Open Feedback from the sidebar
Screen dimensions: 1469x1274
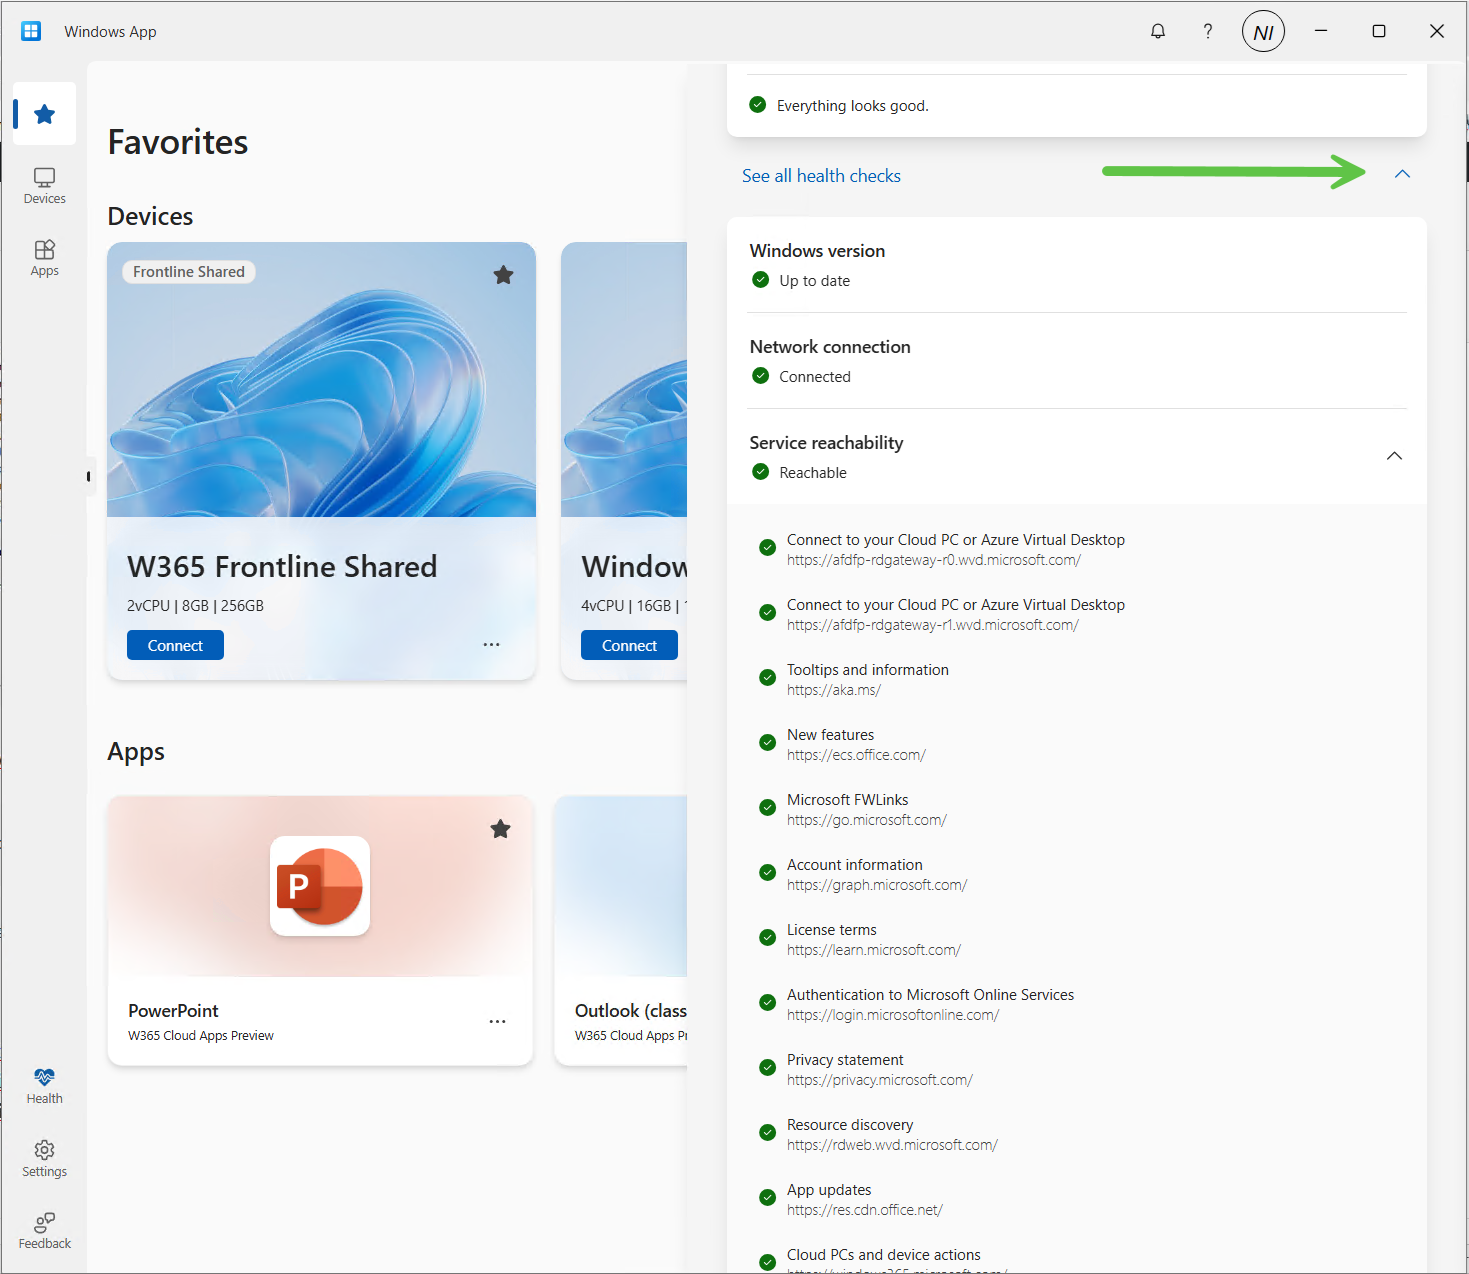click(x=44, y=1230)
